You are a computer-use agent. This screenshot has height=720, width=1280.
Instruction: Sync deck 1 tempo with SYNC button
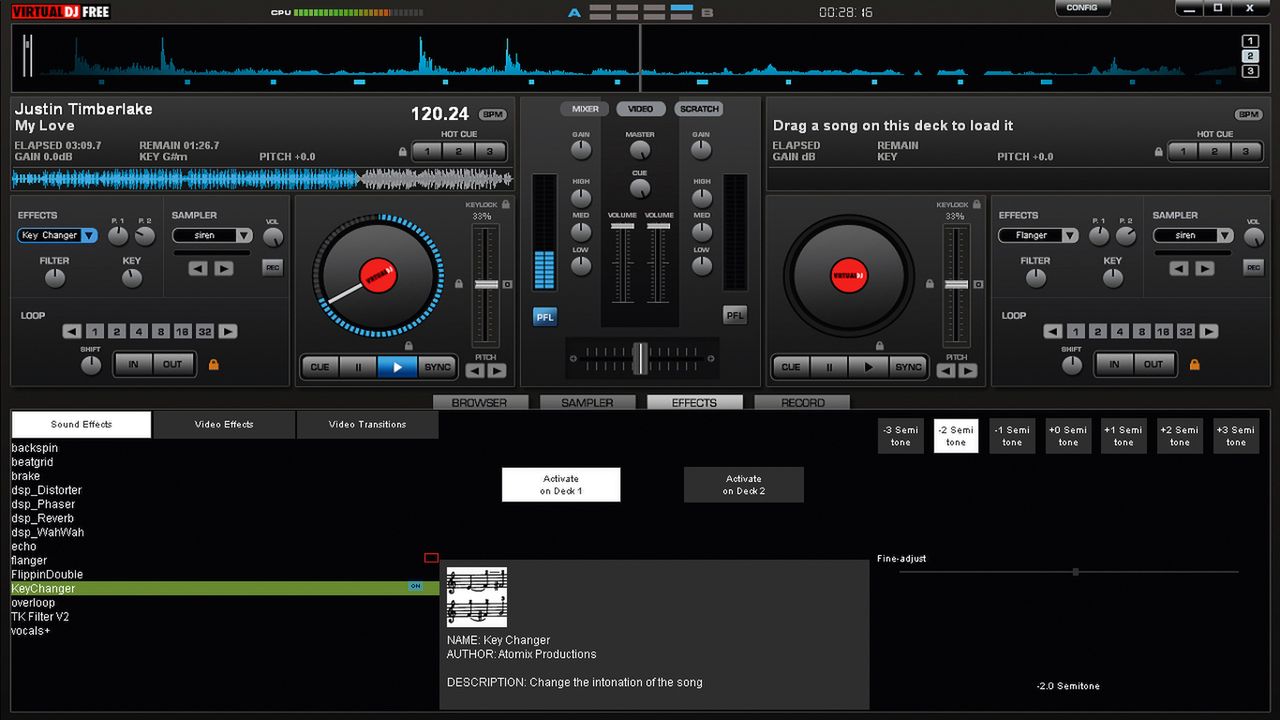click(437, 367)
